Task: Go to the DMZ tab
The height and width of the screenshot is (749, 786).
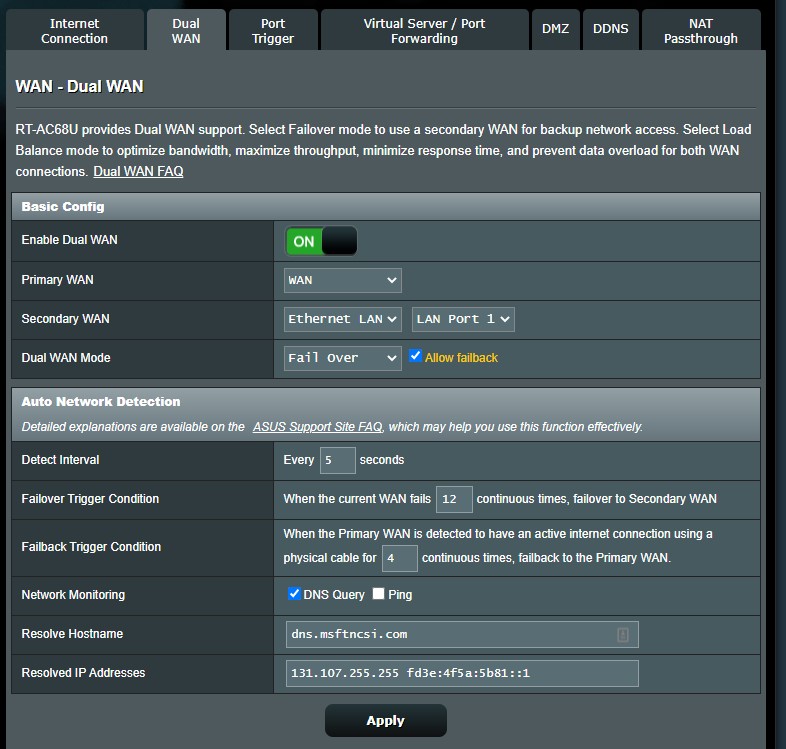Action: (x=555, y=29)
